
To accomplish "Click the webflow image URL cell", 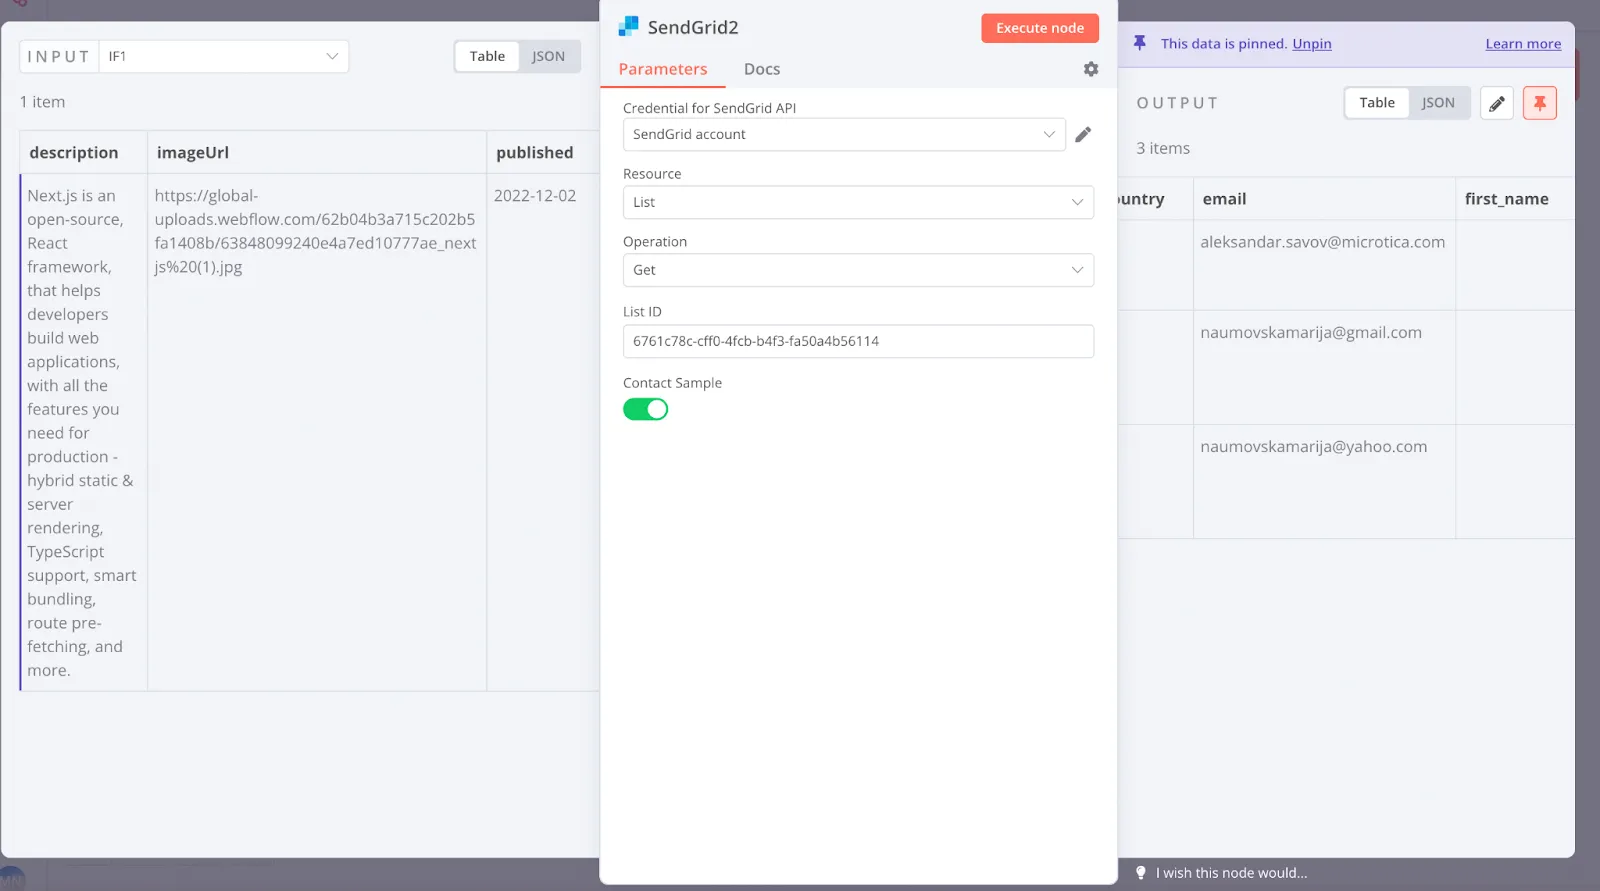I will pos(317,432).
